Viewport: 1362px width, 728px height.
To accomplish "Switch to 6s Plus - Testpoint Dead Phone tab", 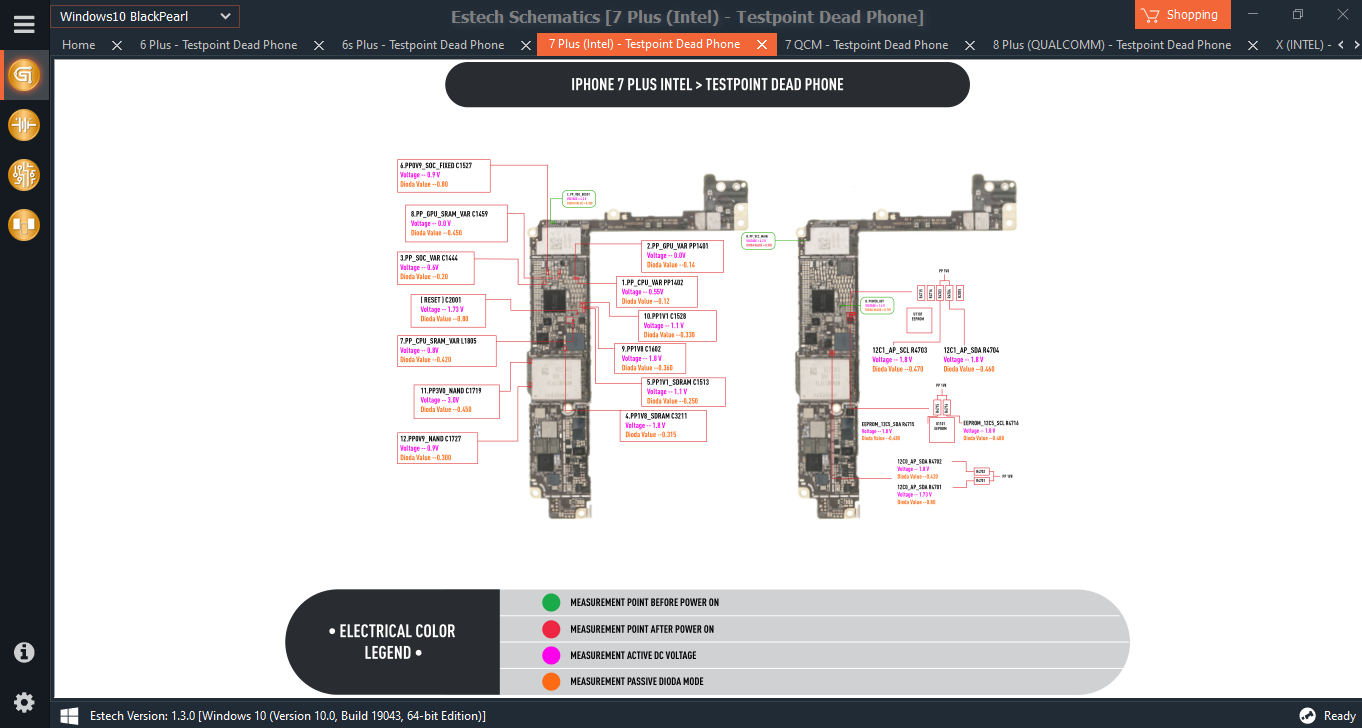I will (x=423, y=45).
